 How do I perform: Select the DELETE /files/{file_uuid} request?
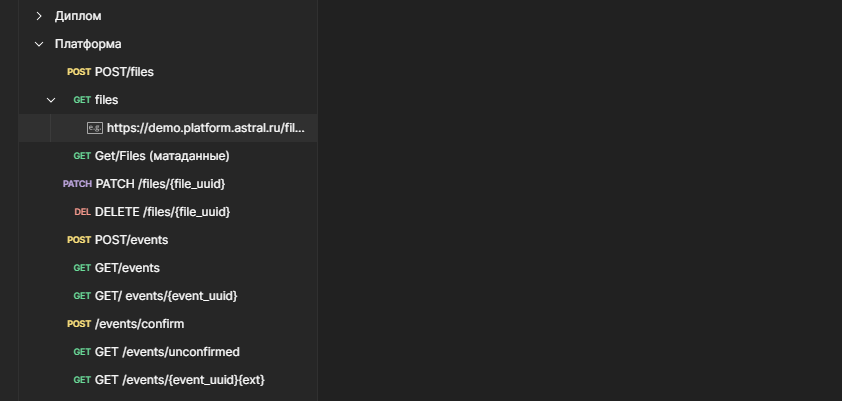click(162, 212)
